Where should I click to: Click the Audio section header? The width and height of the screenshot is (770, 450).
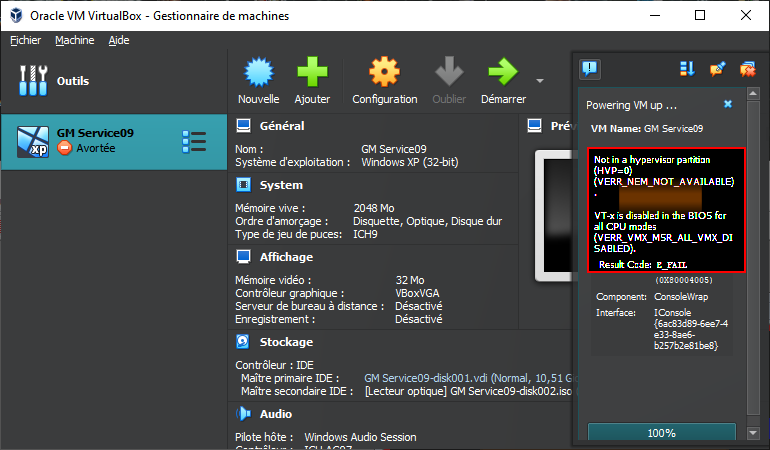pos(275,414)
